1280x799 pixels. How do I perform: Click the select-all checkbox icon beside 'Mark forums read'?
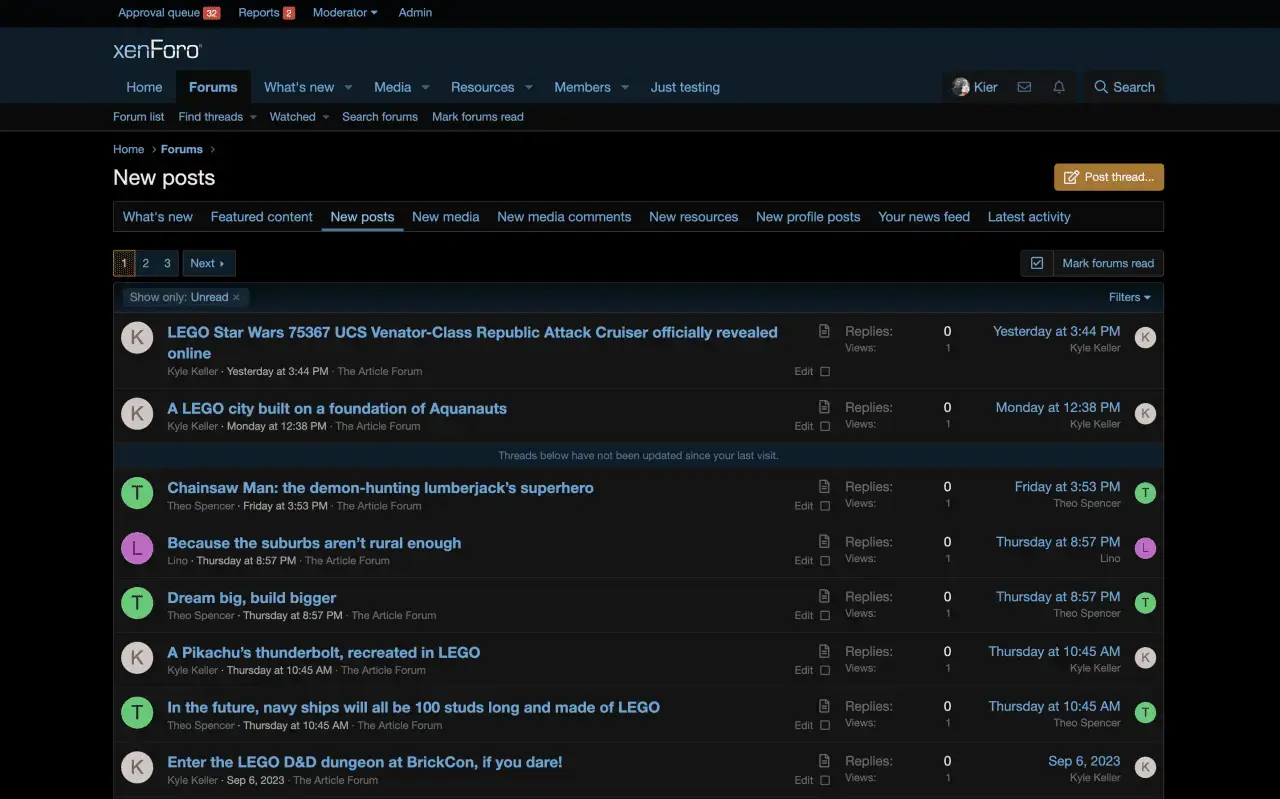[x=1037, y=263]
